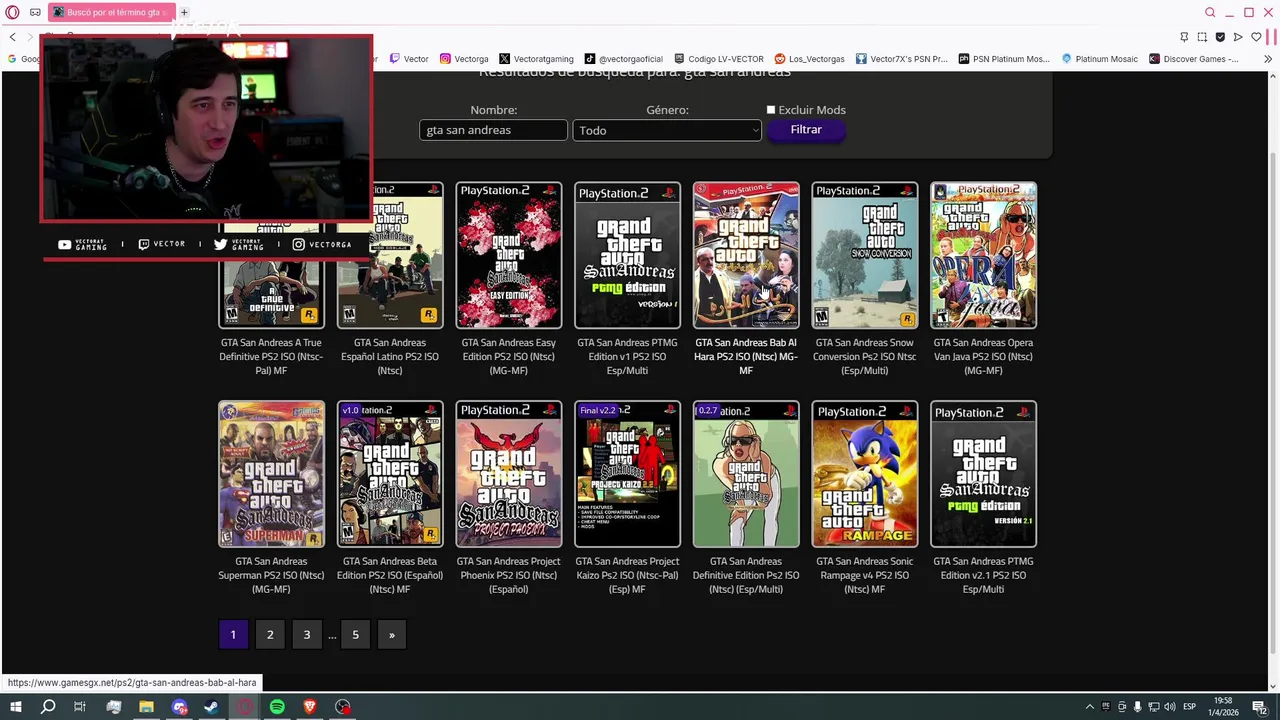Open the snapshot capture tool icon

pyautogui.click(x=1202, y=37)
